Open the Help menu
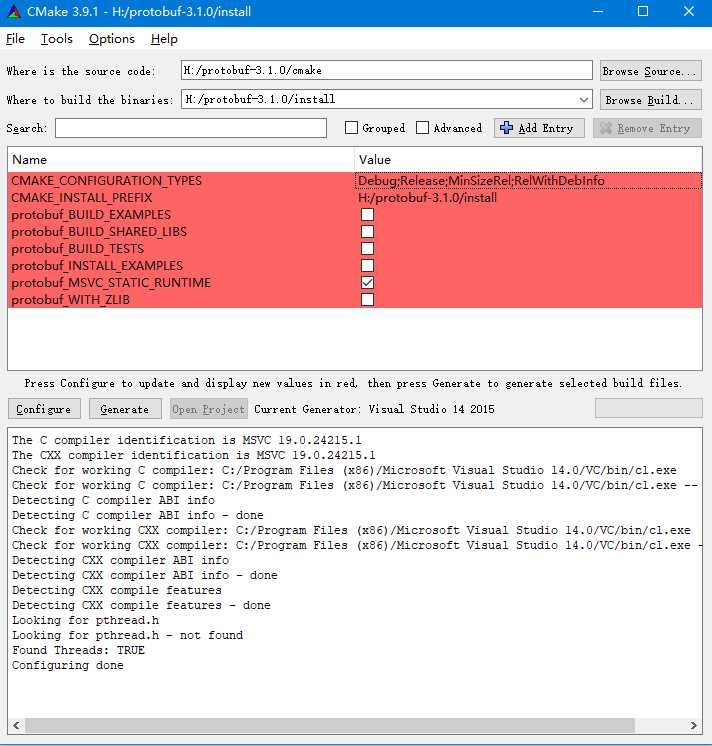 [164, 39]
